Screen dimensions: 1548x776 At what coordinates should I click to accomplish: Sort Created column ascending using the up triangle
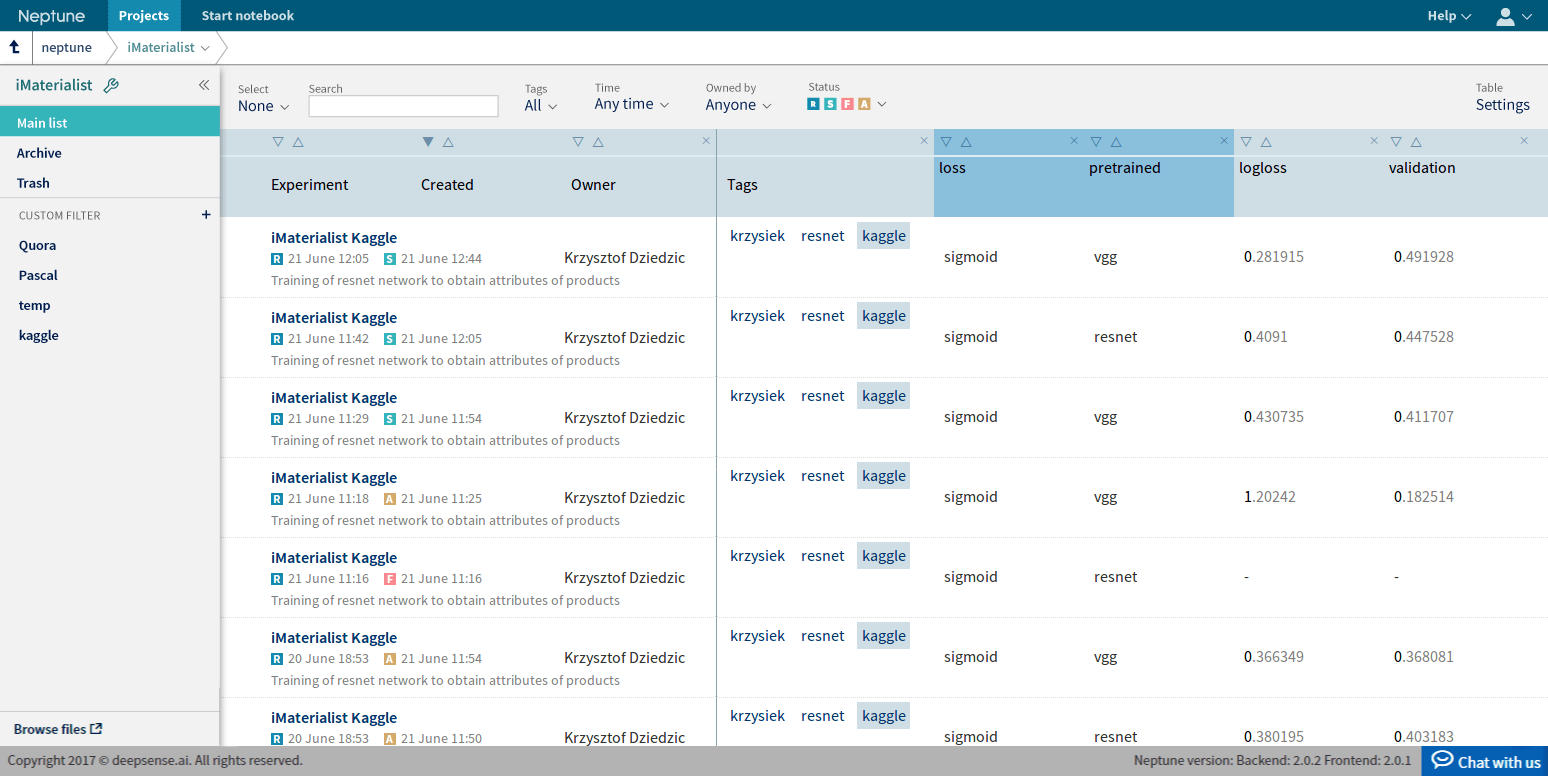448,142
